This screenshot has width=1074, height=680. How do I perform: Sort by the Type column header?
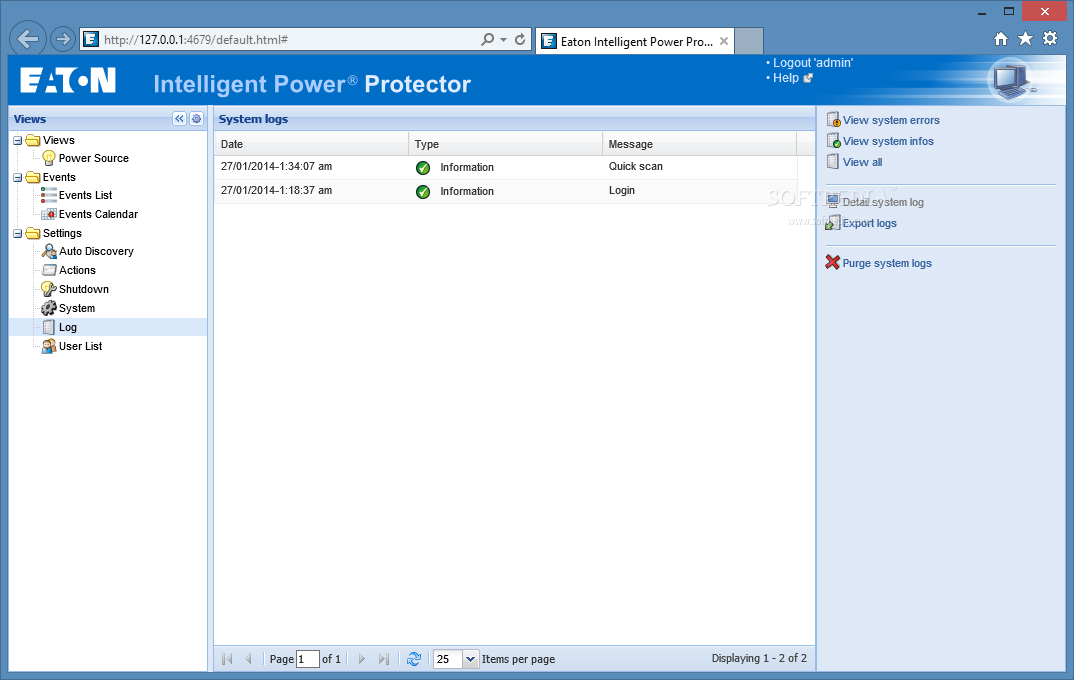(505, 144)
